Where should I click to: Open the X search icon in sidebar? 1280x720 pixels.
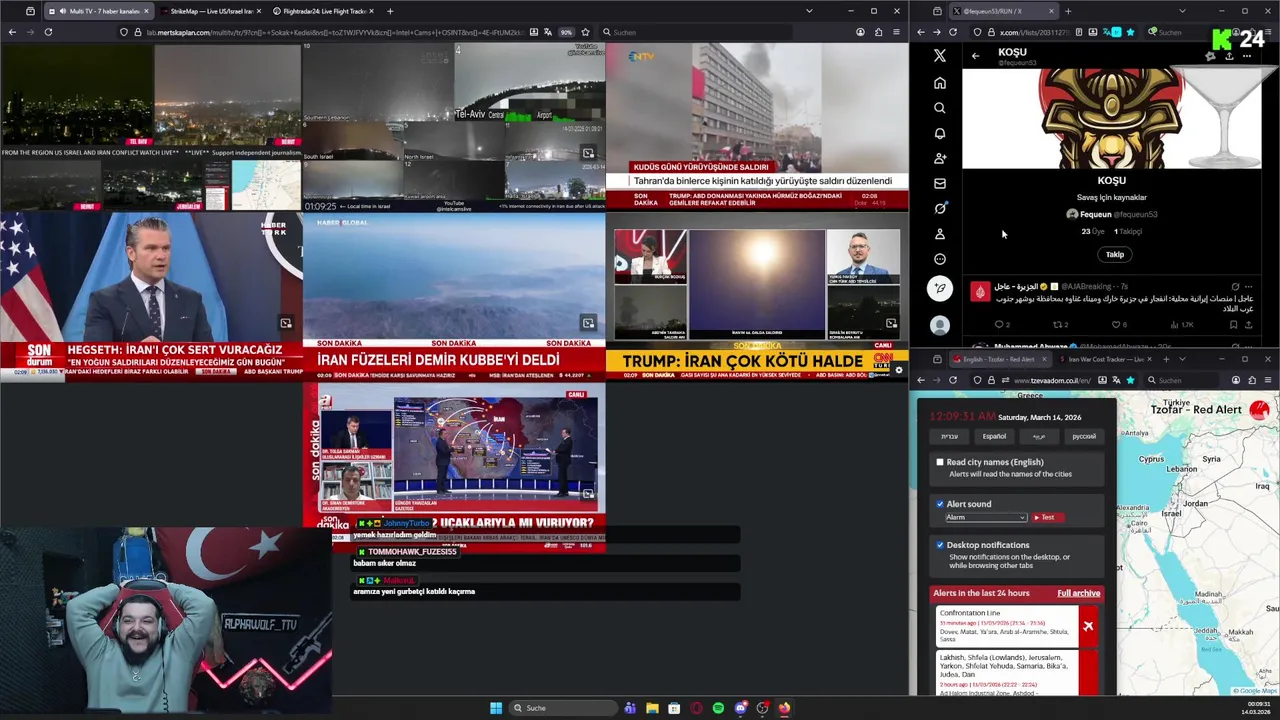[939, 108]
